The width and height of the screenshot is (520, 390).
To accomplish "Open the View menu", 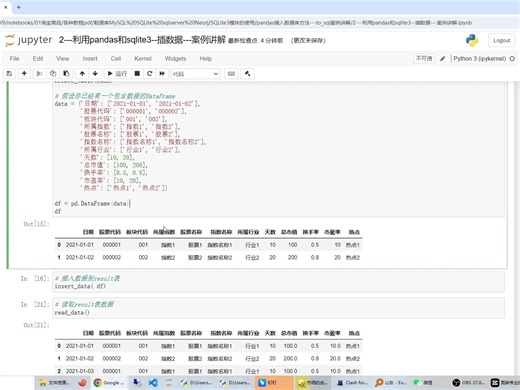I will (x=62, y=58).
